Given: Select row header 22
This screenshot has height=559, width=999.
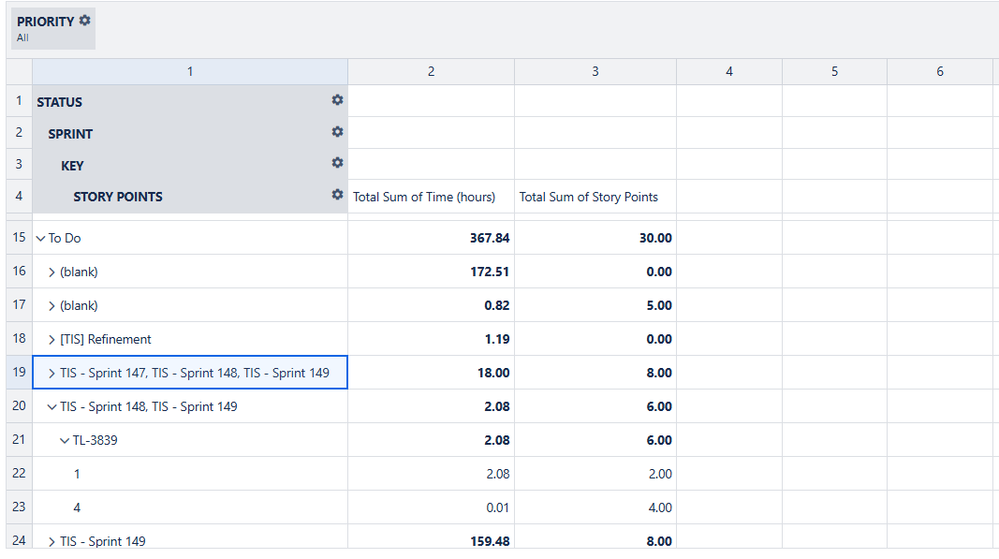Looking at the screenshot, I should 19,474.
